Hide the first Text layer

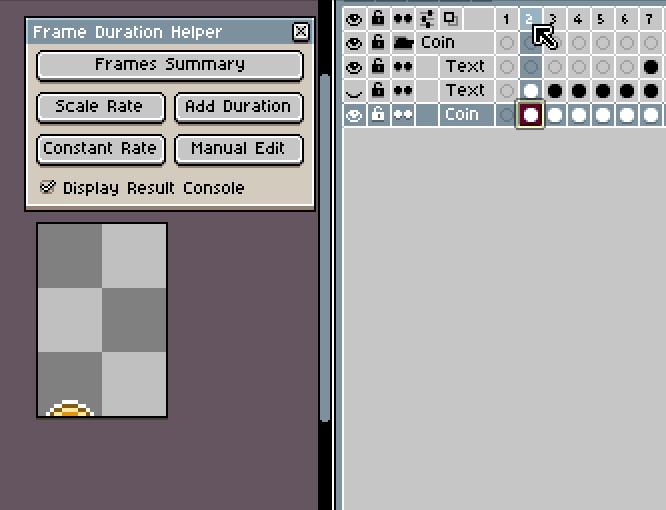354,67
